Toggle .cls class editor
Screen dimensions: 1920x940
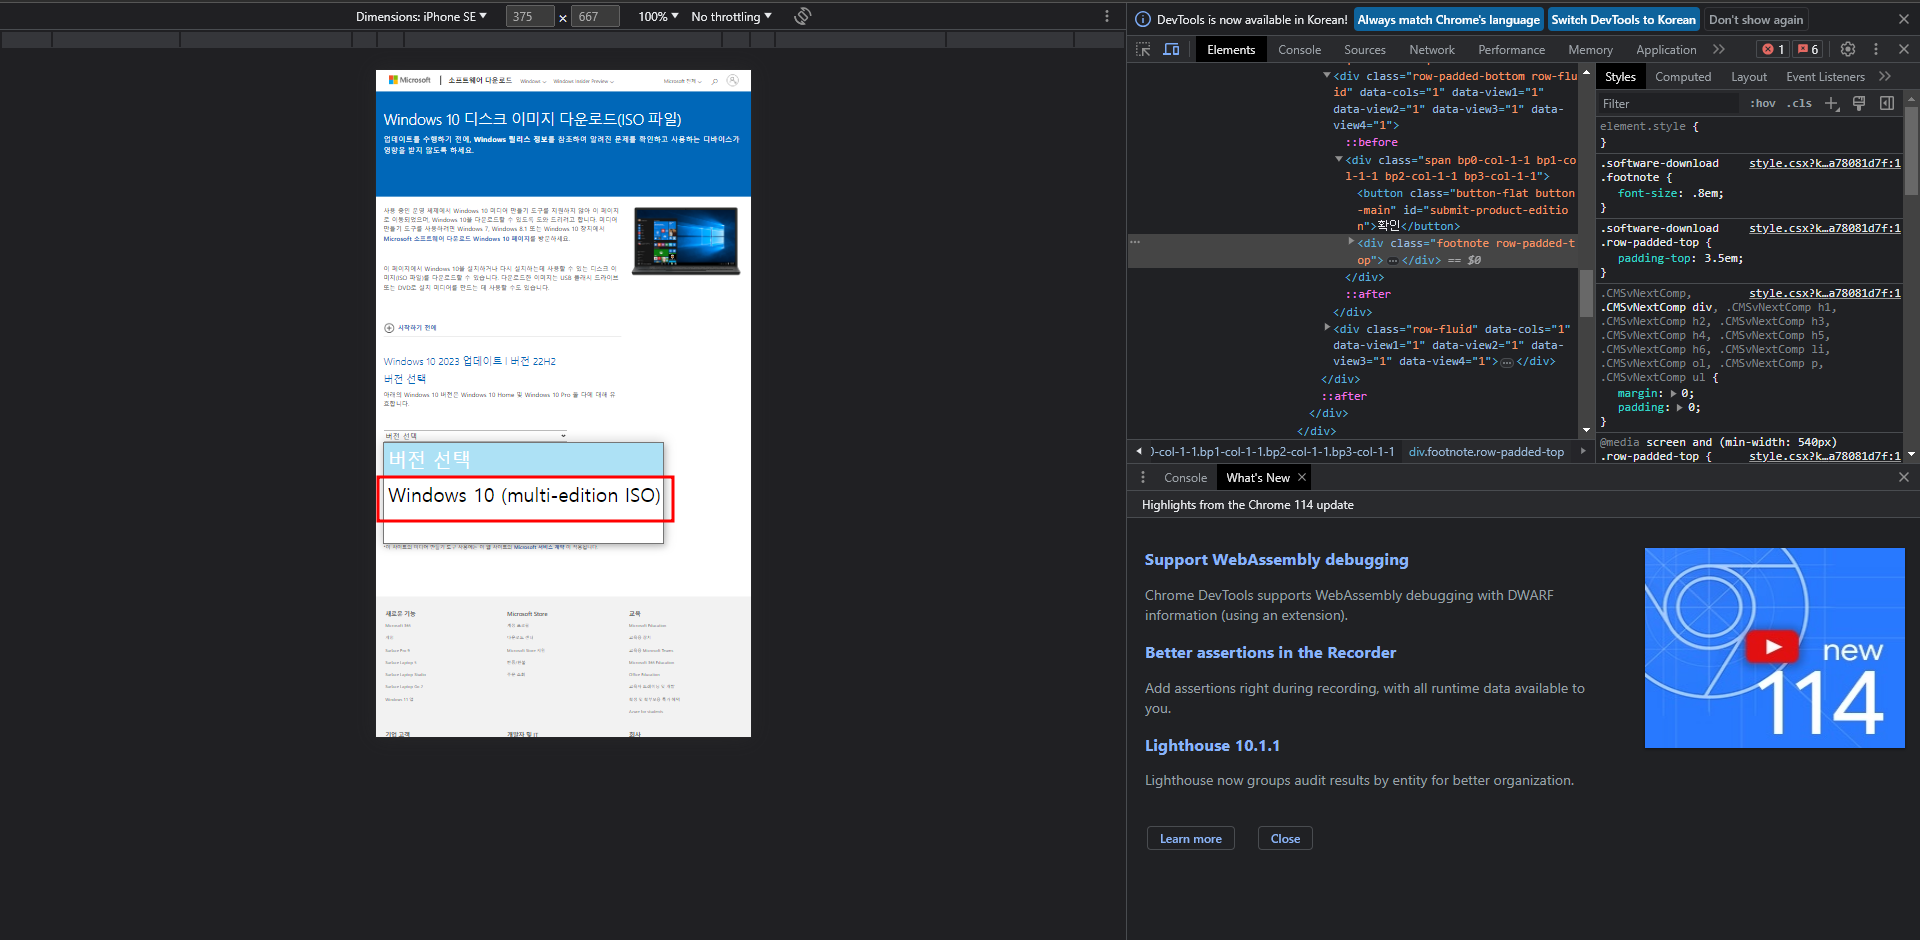(1801, 103)
